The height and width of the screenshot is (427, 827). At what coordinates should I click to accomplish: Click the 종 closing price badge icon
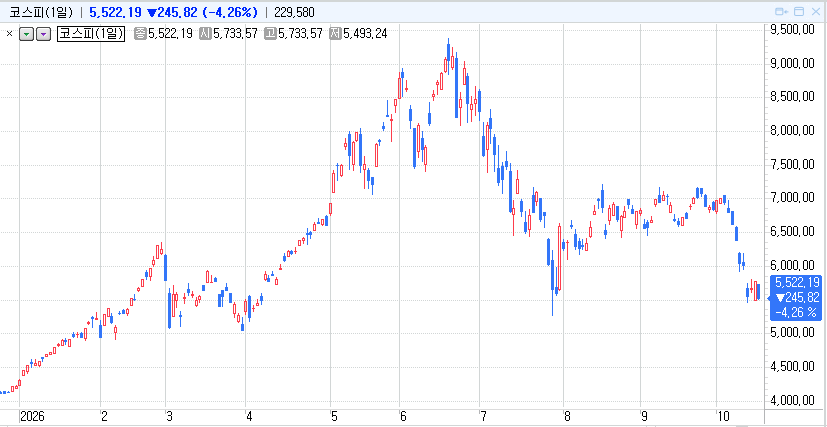pyautogui.click(x=140, y=34)
